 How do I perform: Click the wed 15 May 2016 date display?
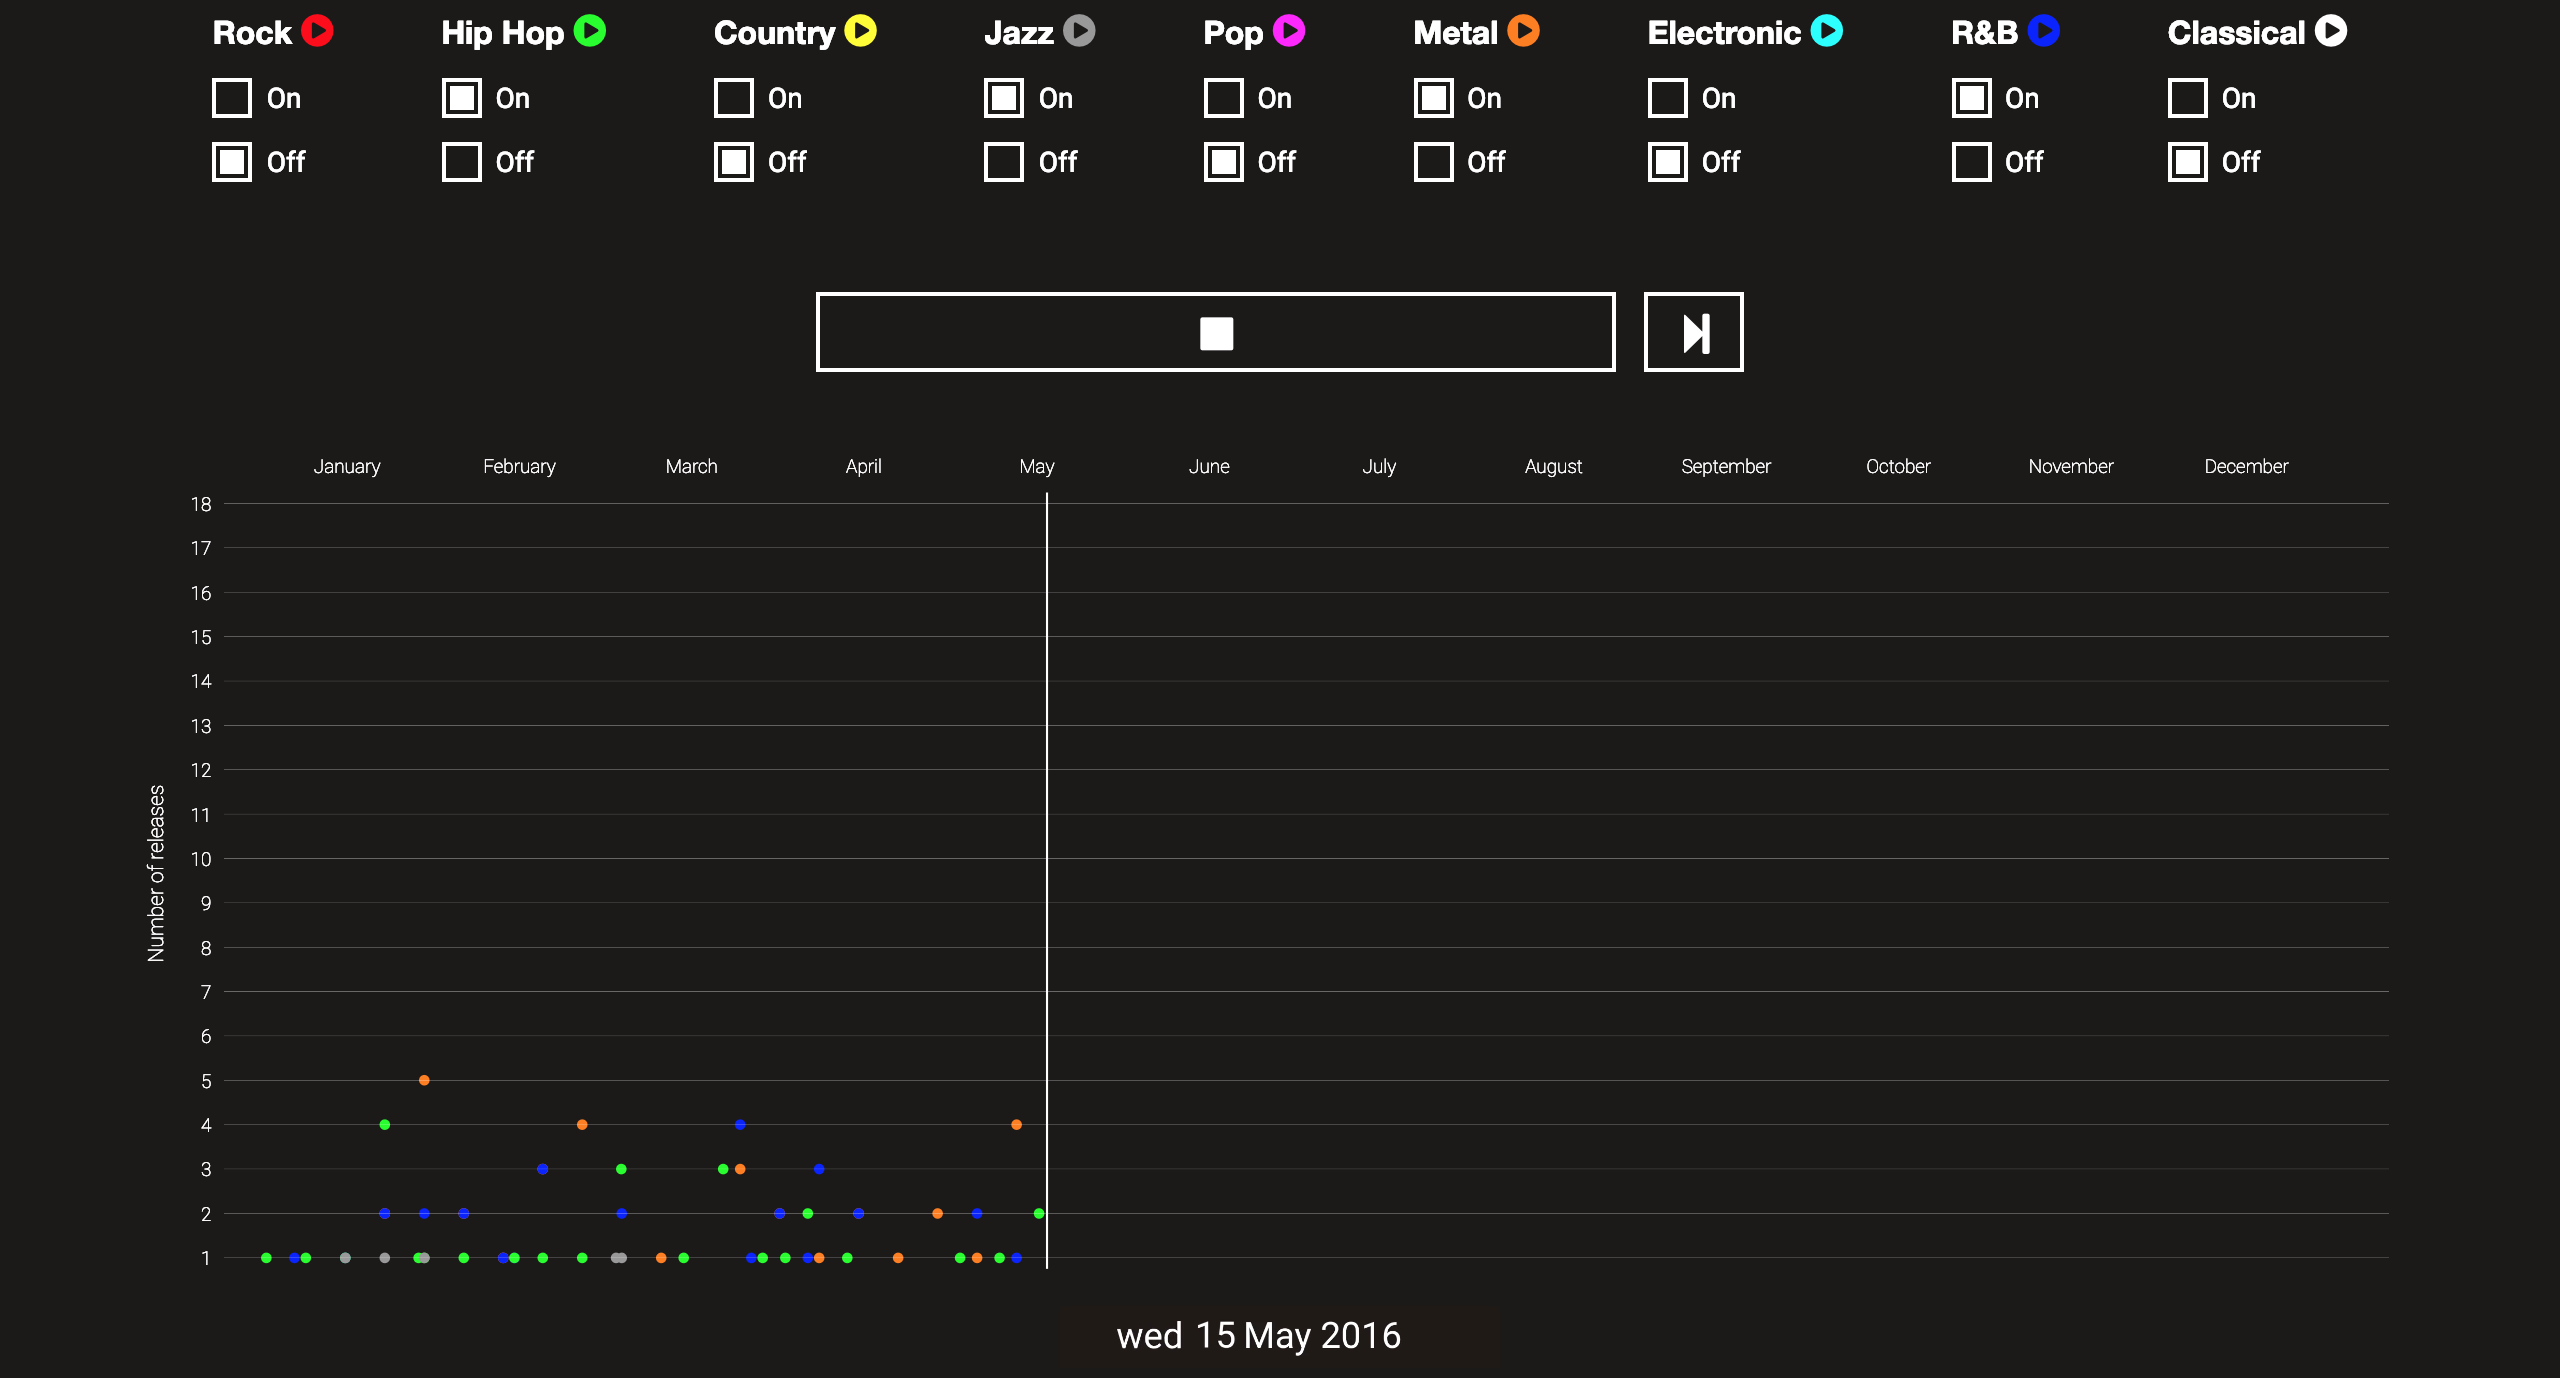point(1258,1335)
